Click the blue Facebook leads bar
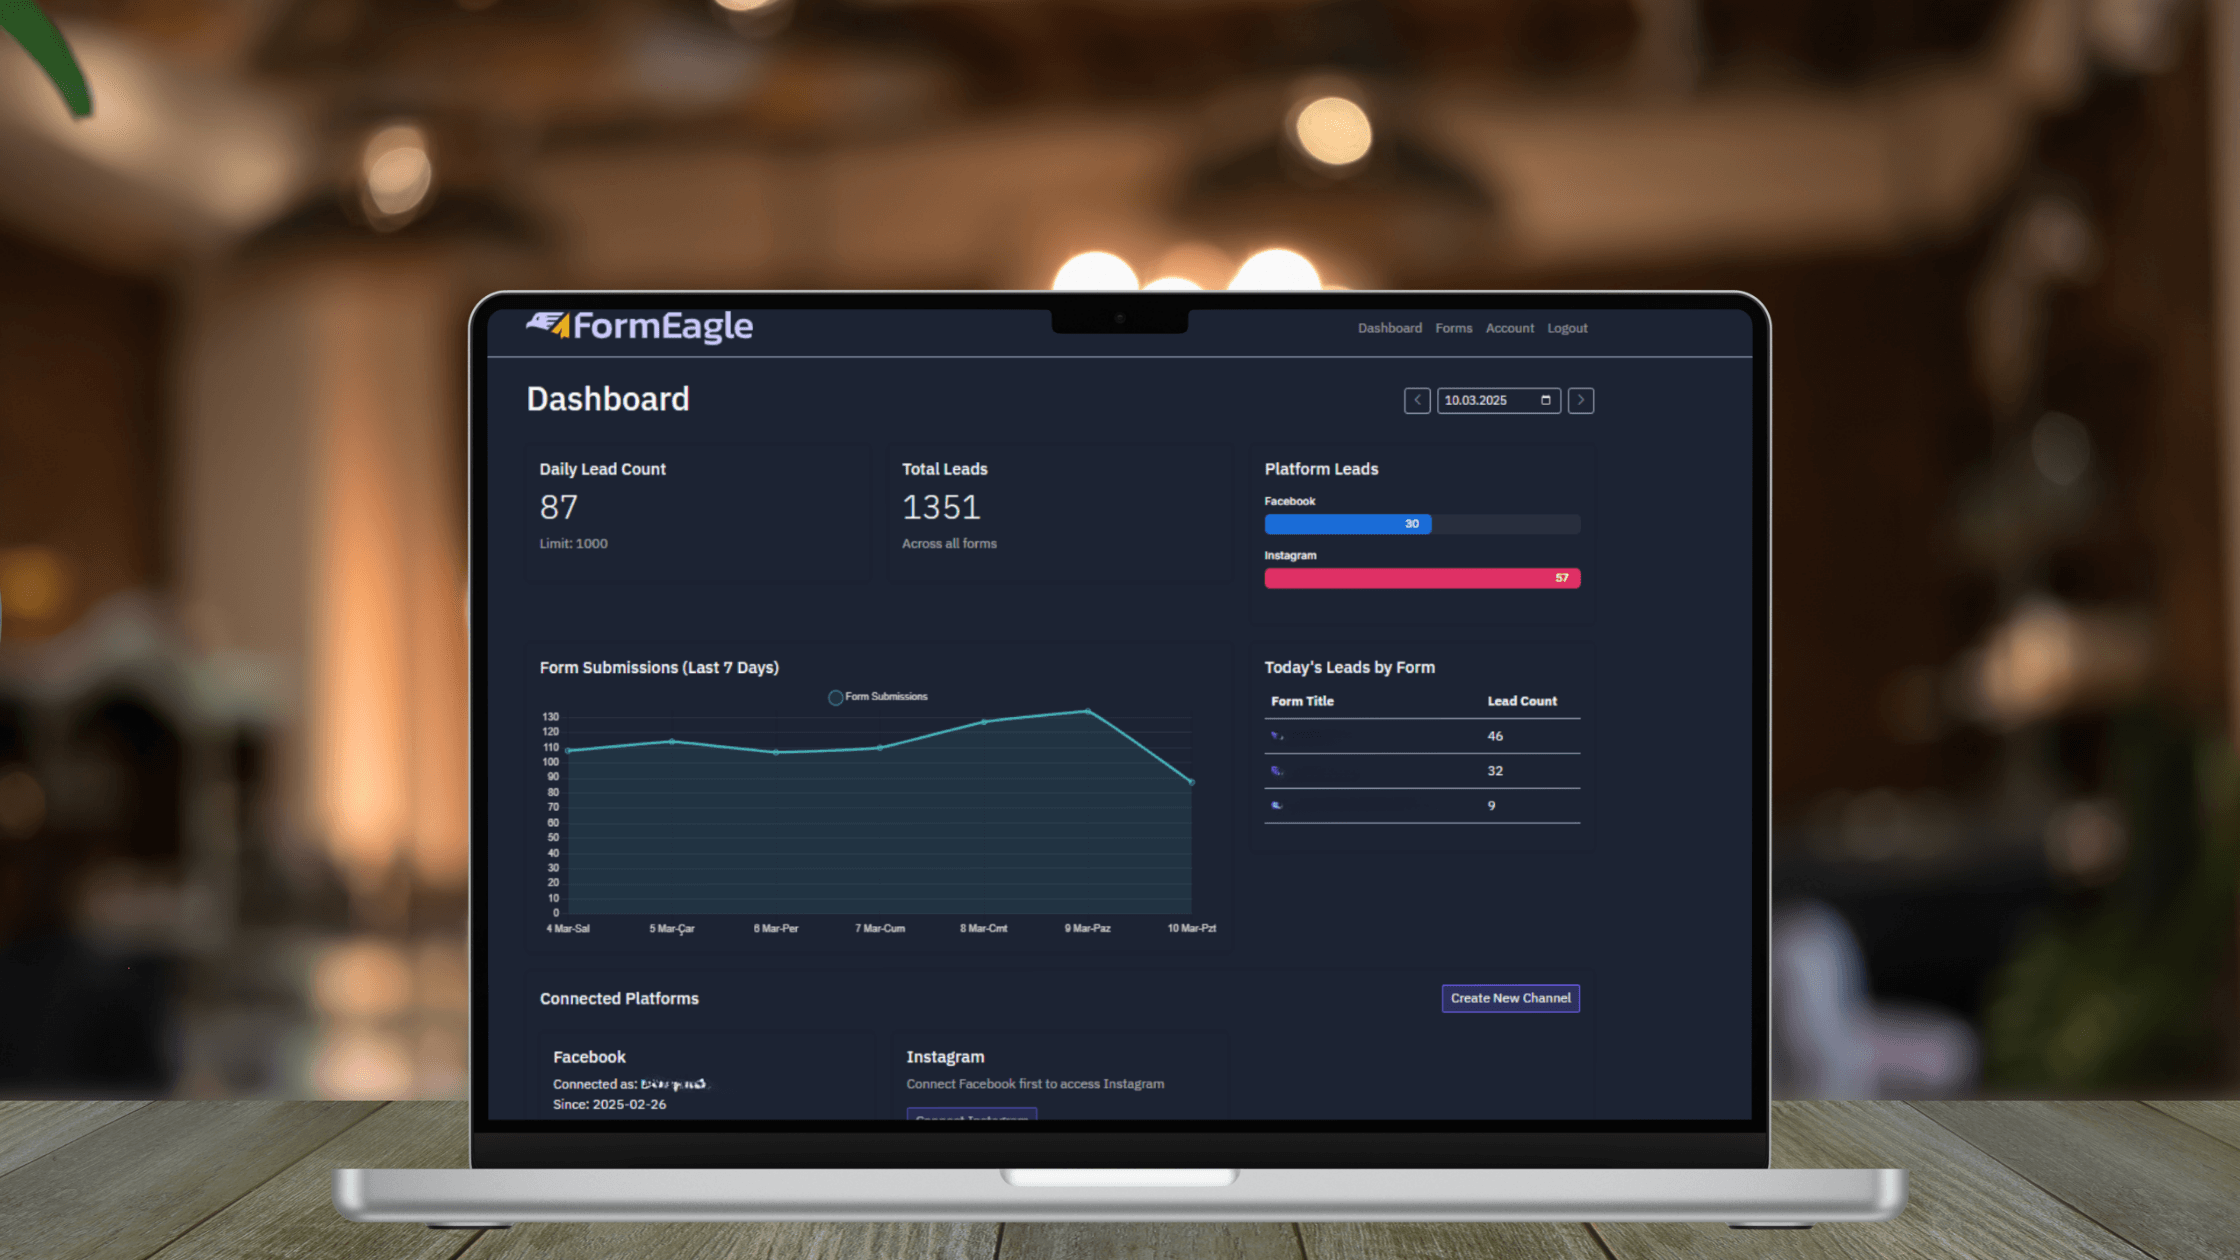2240x1260 pixels. (x=1347, y=524)
